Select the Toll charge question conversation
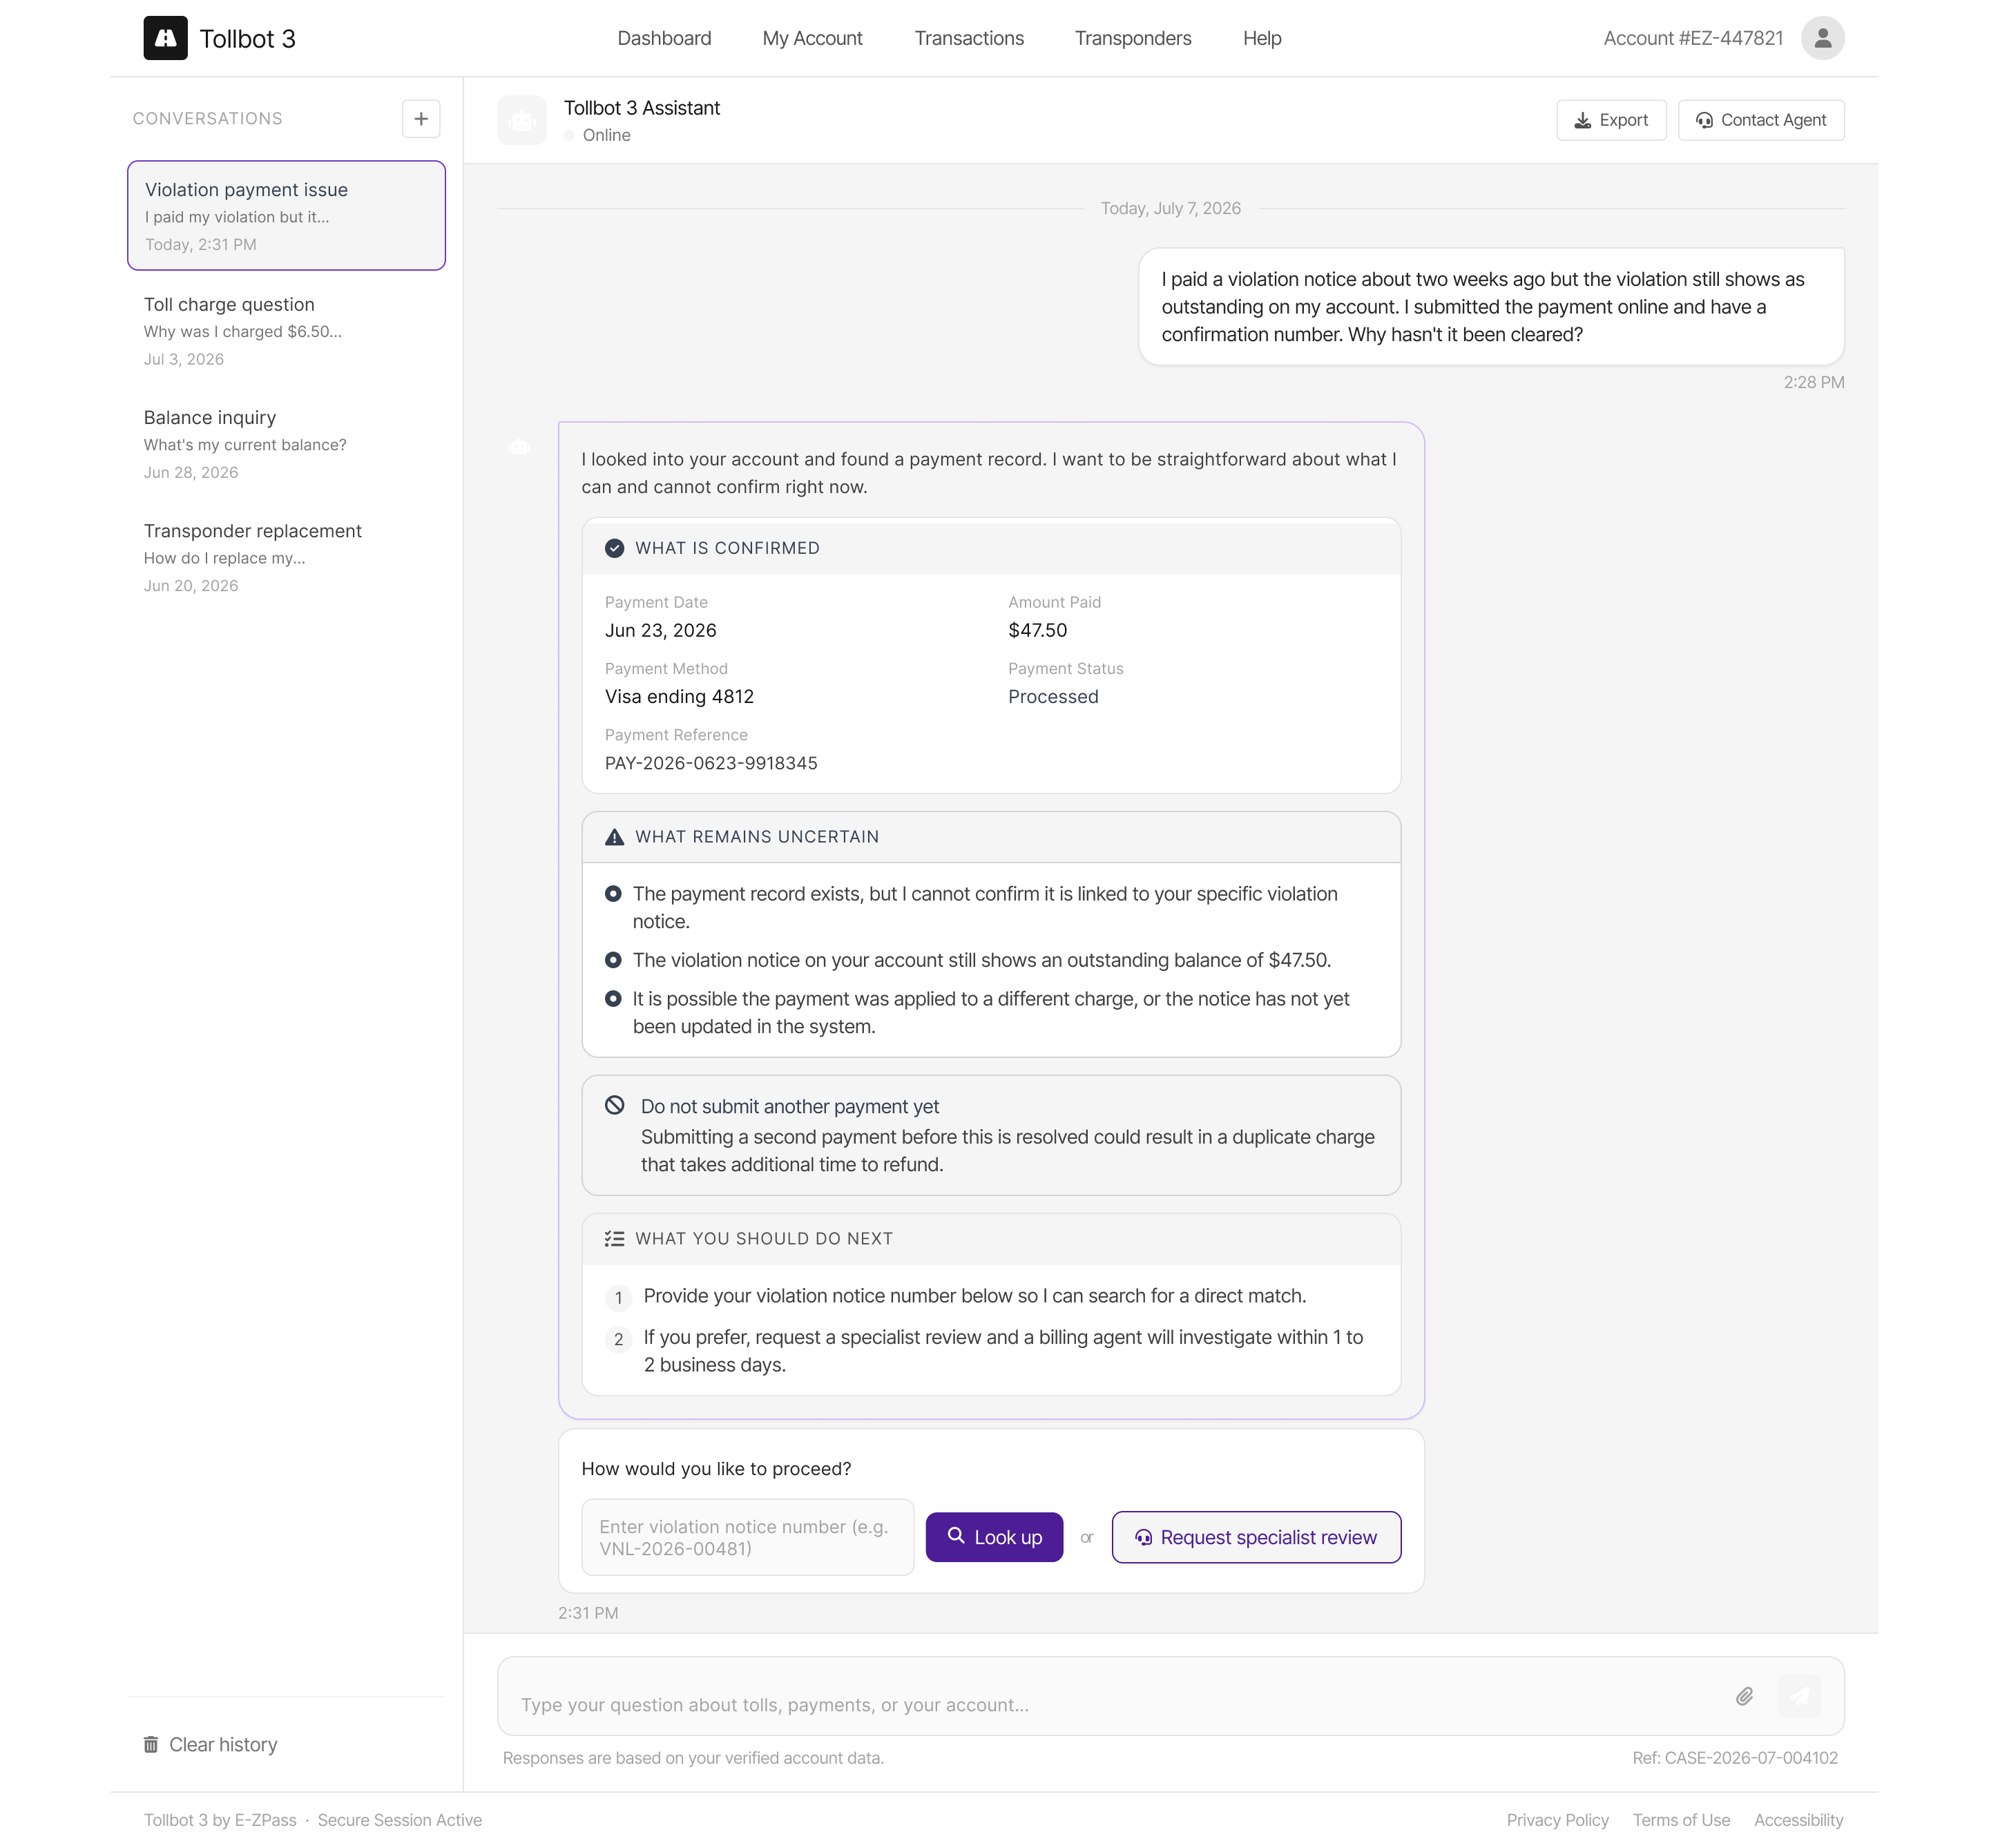Screen dimensions: 1989x1848 point(286,331)
